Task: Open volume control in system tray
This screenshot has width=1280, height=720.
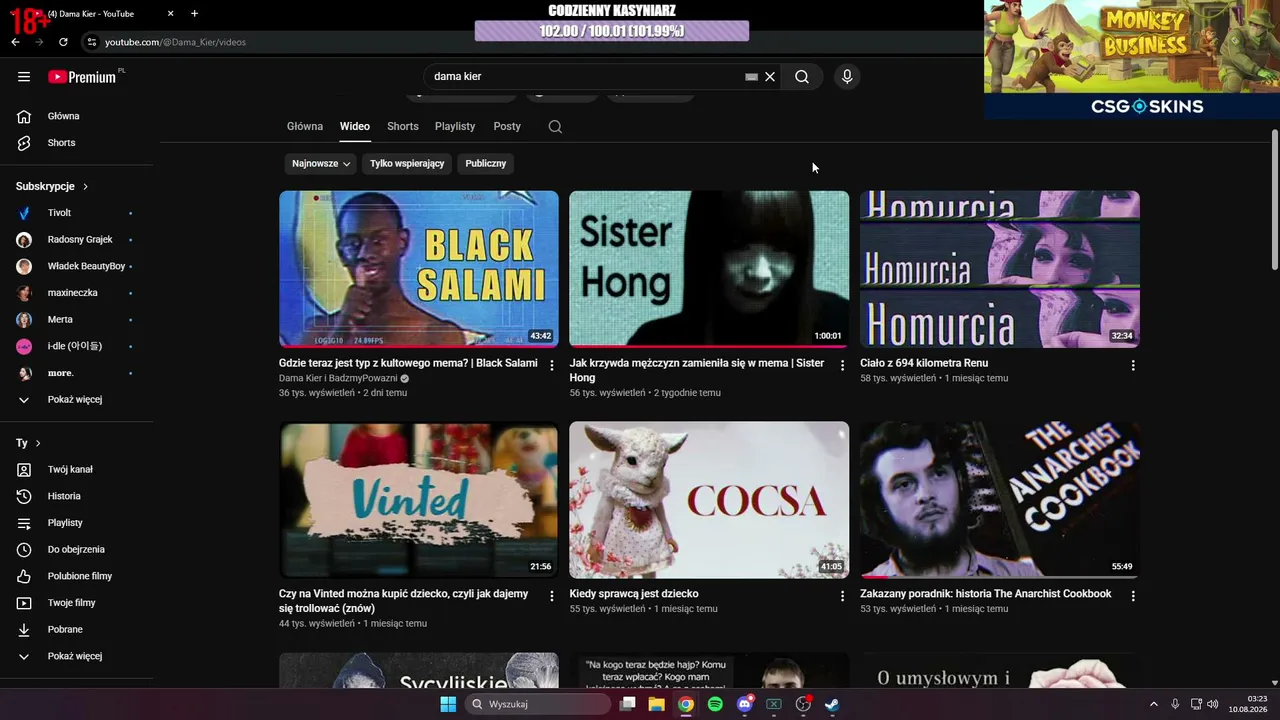Action: click(1213, 704)
